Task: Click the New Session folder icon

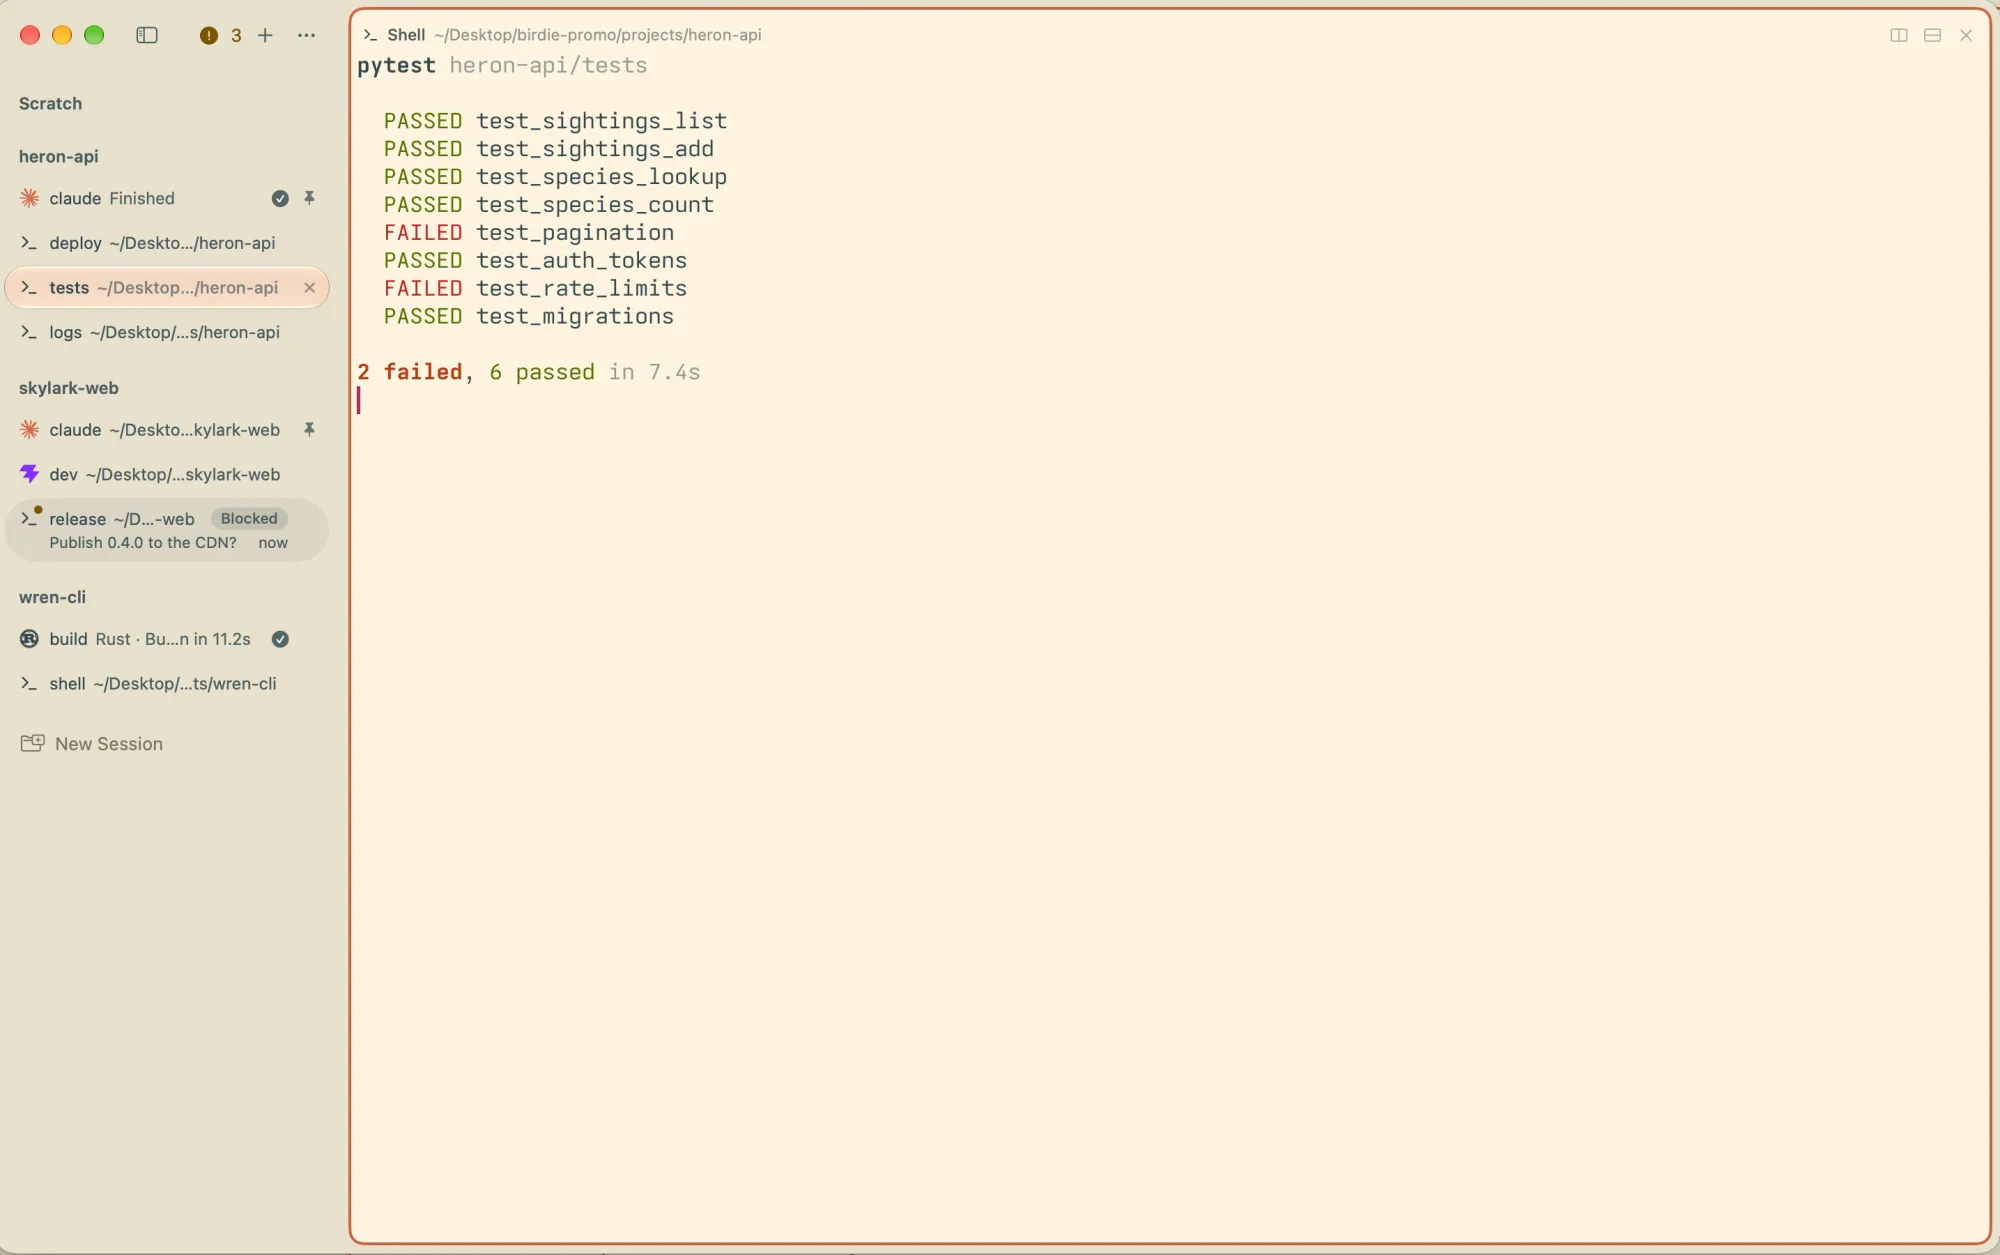Action: coord(32,743)
